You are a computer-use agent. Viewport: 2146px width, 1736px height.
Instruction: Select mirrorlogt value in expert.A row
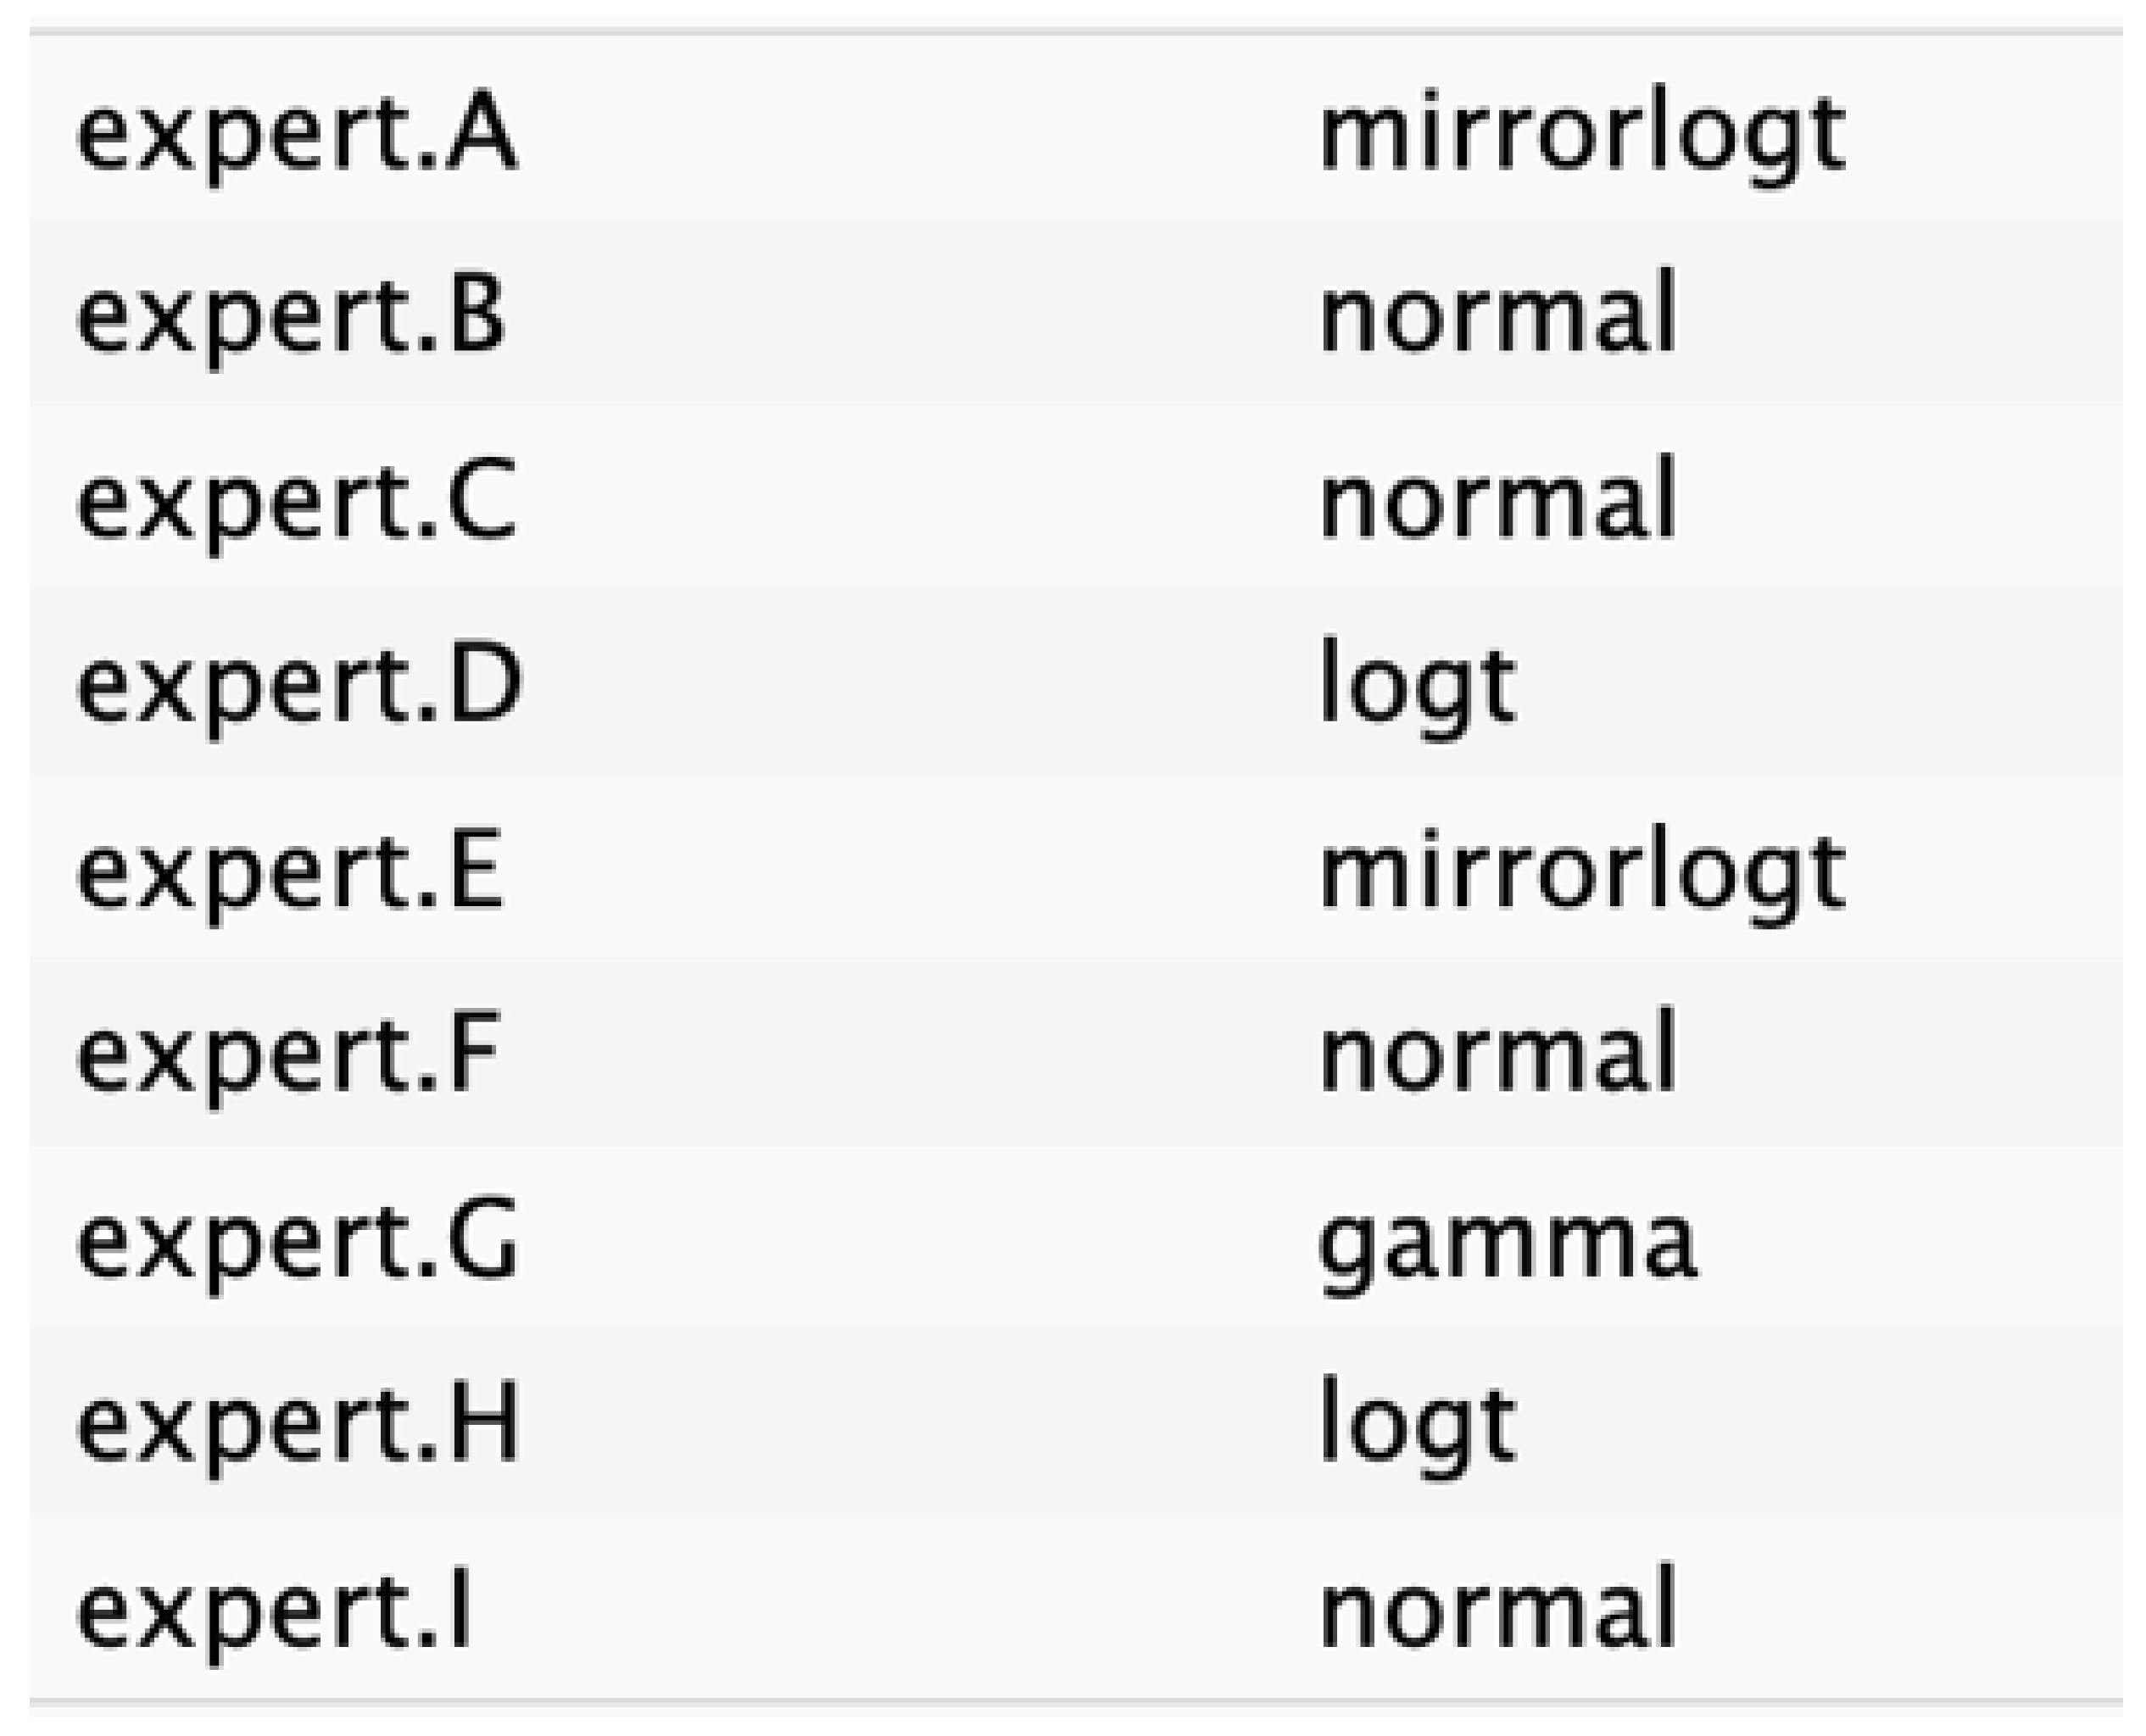(1581, 135)
